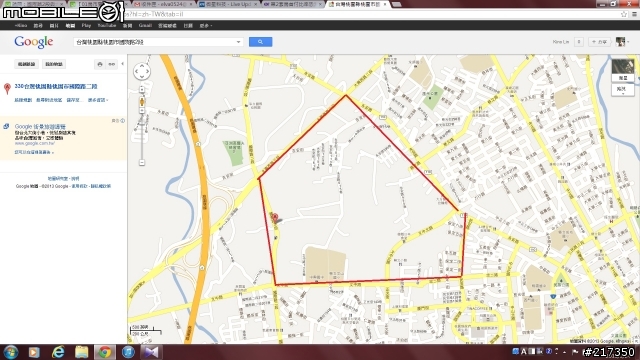Open YouTube from the Google bar
The image size is (640, 360).
(x=107, y=25)
